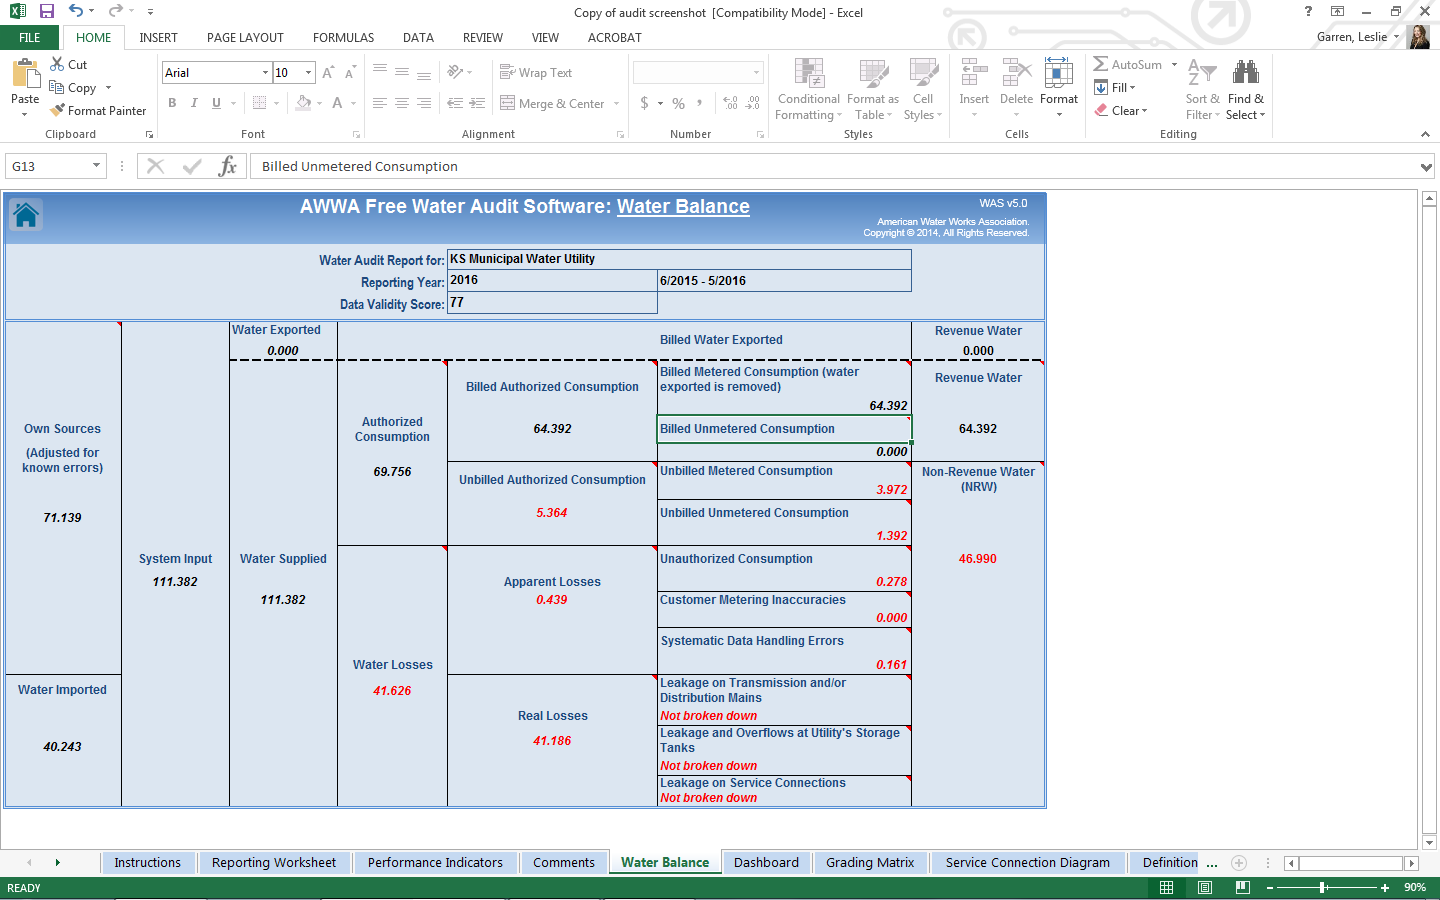
Task: Align text right
Action: [x=424, y=103]
